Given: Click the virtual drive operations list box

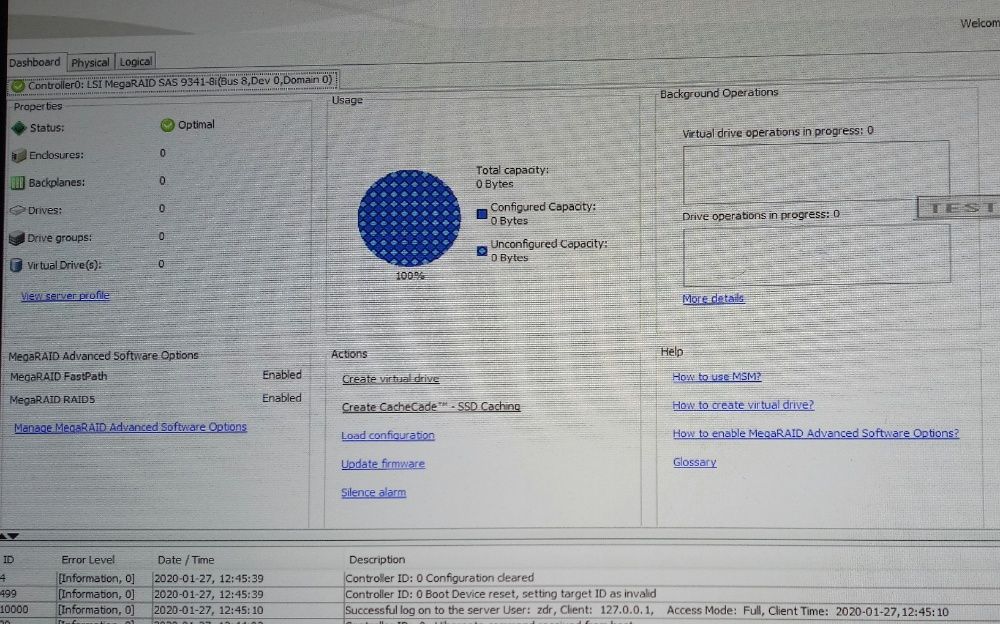Looking at the screenshot, I should (x=816, y=172).
